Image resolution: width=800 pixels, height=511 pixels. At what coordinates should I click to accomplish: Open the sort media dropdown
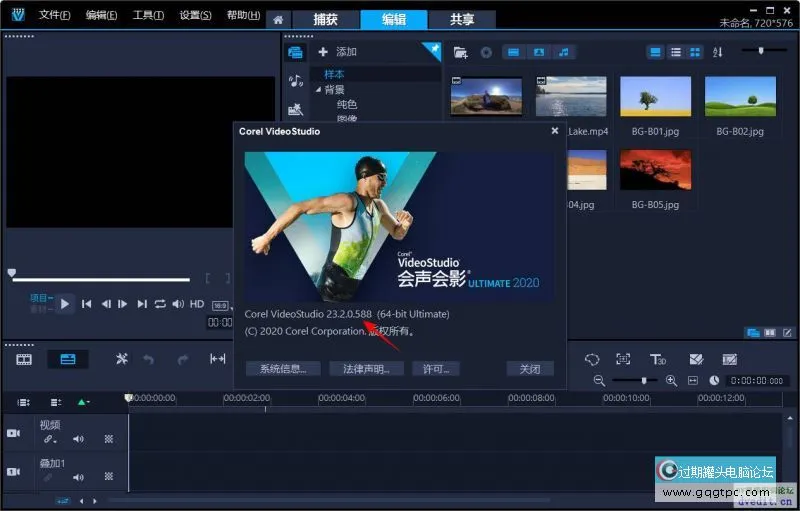point(717,52)
